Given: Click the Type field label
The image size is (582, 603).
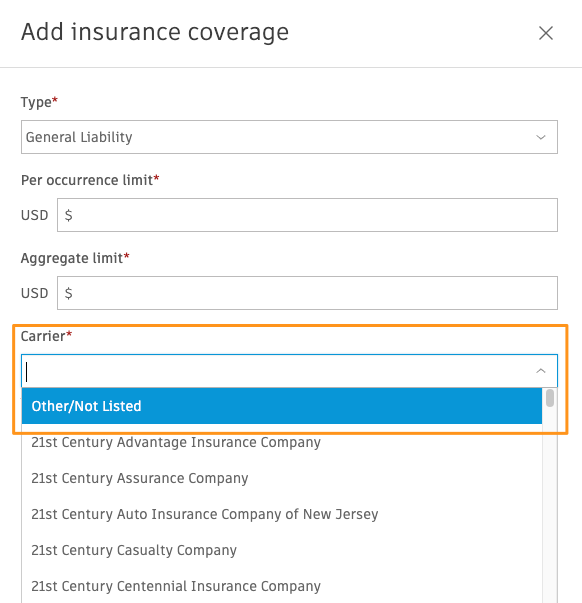Looking at the screenshot, I should pyautogui.click(x=39, y=102).
